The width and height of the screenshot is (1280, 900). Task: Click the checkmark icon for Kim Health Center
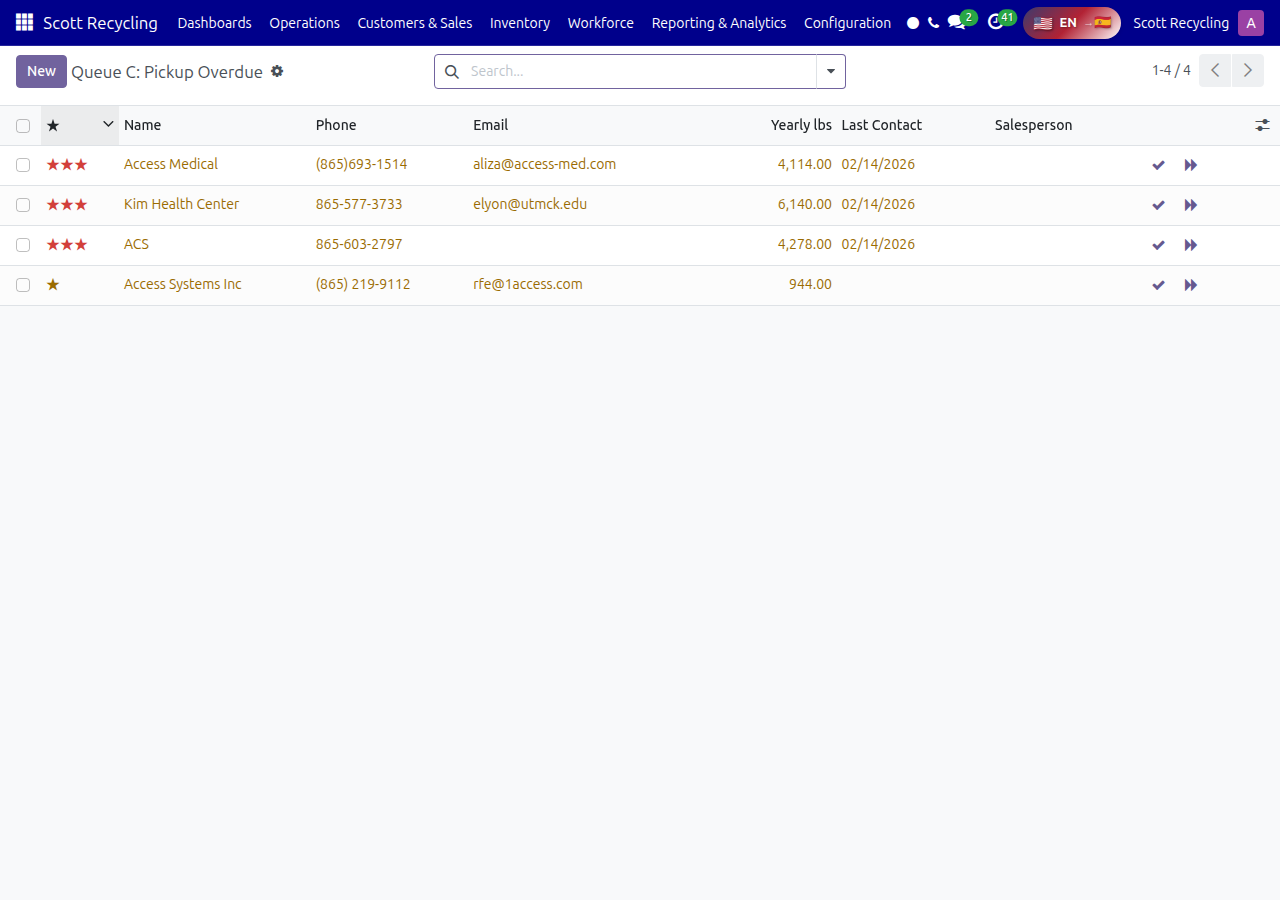tap(1158, 205)
